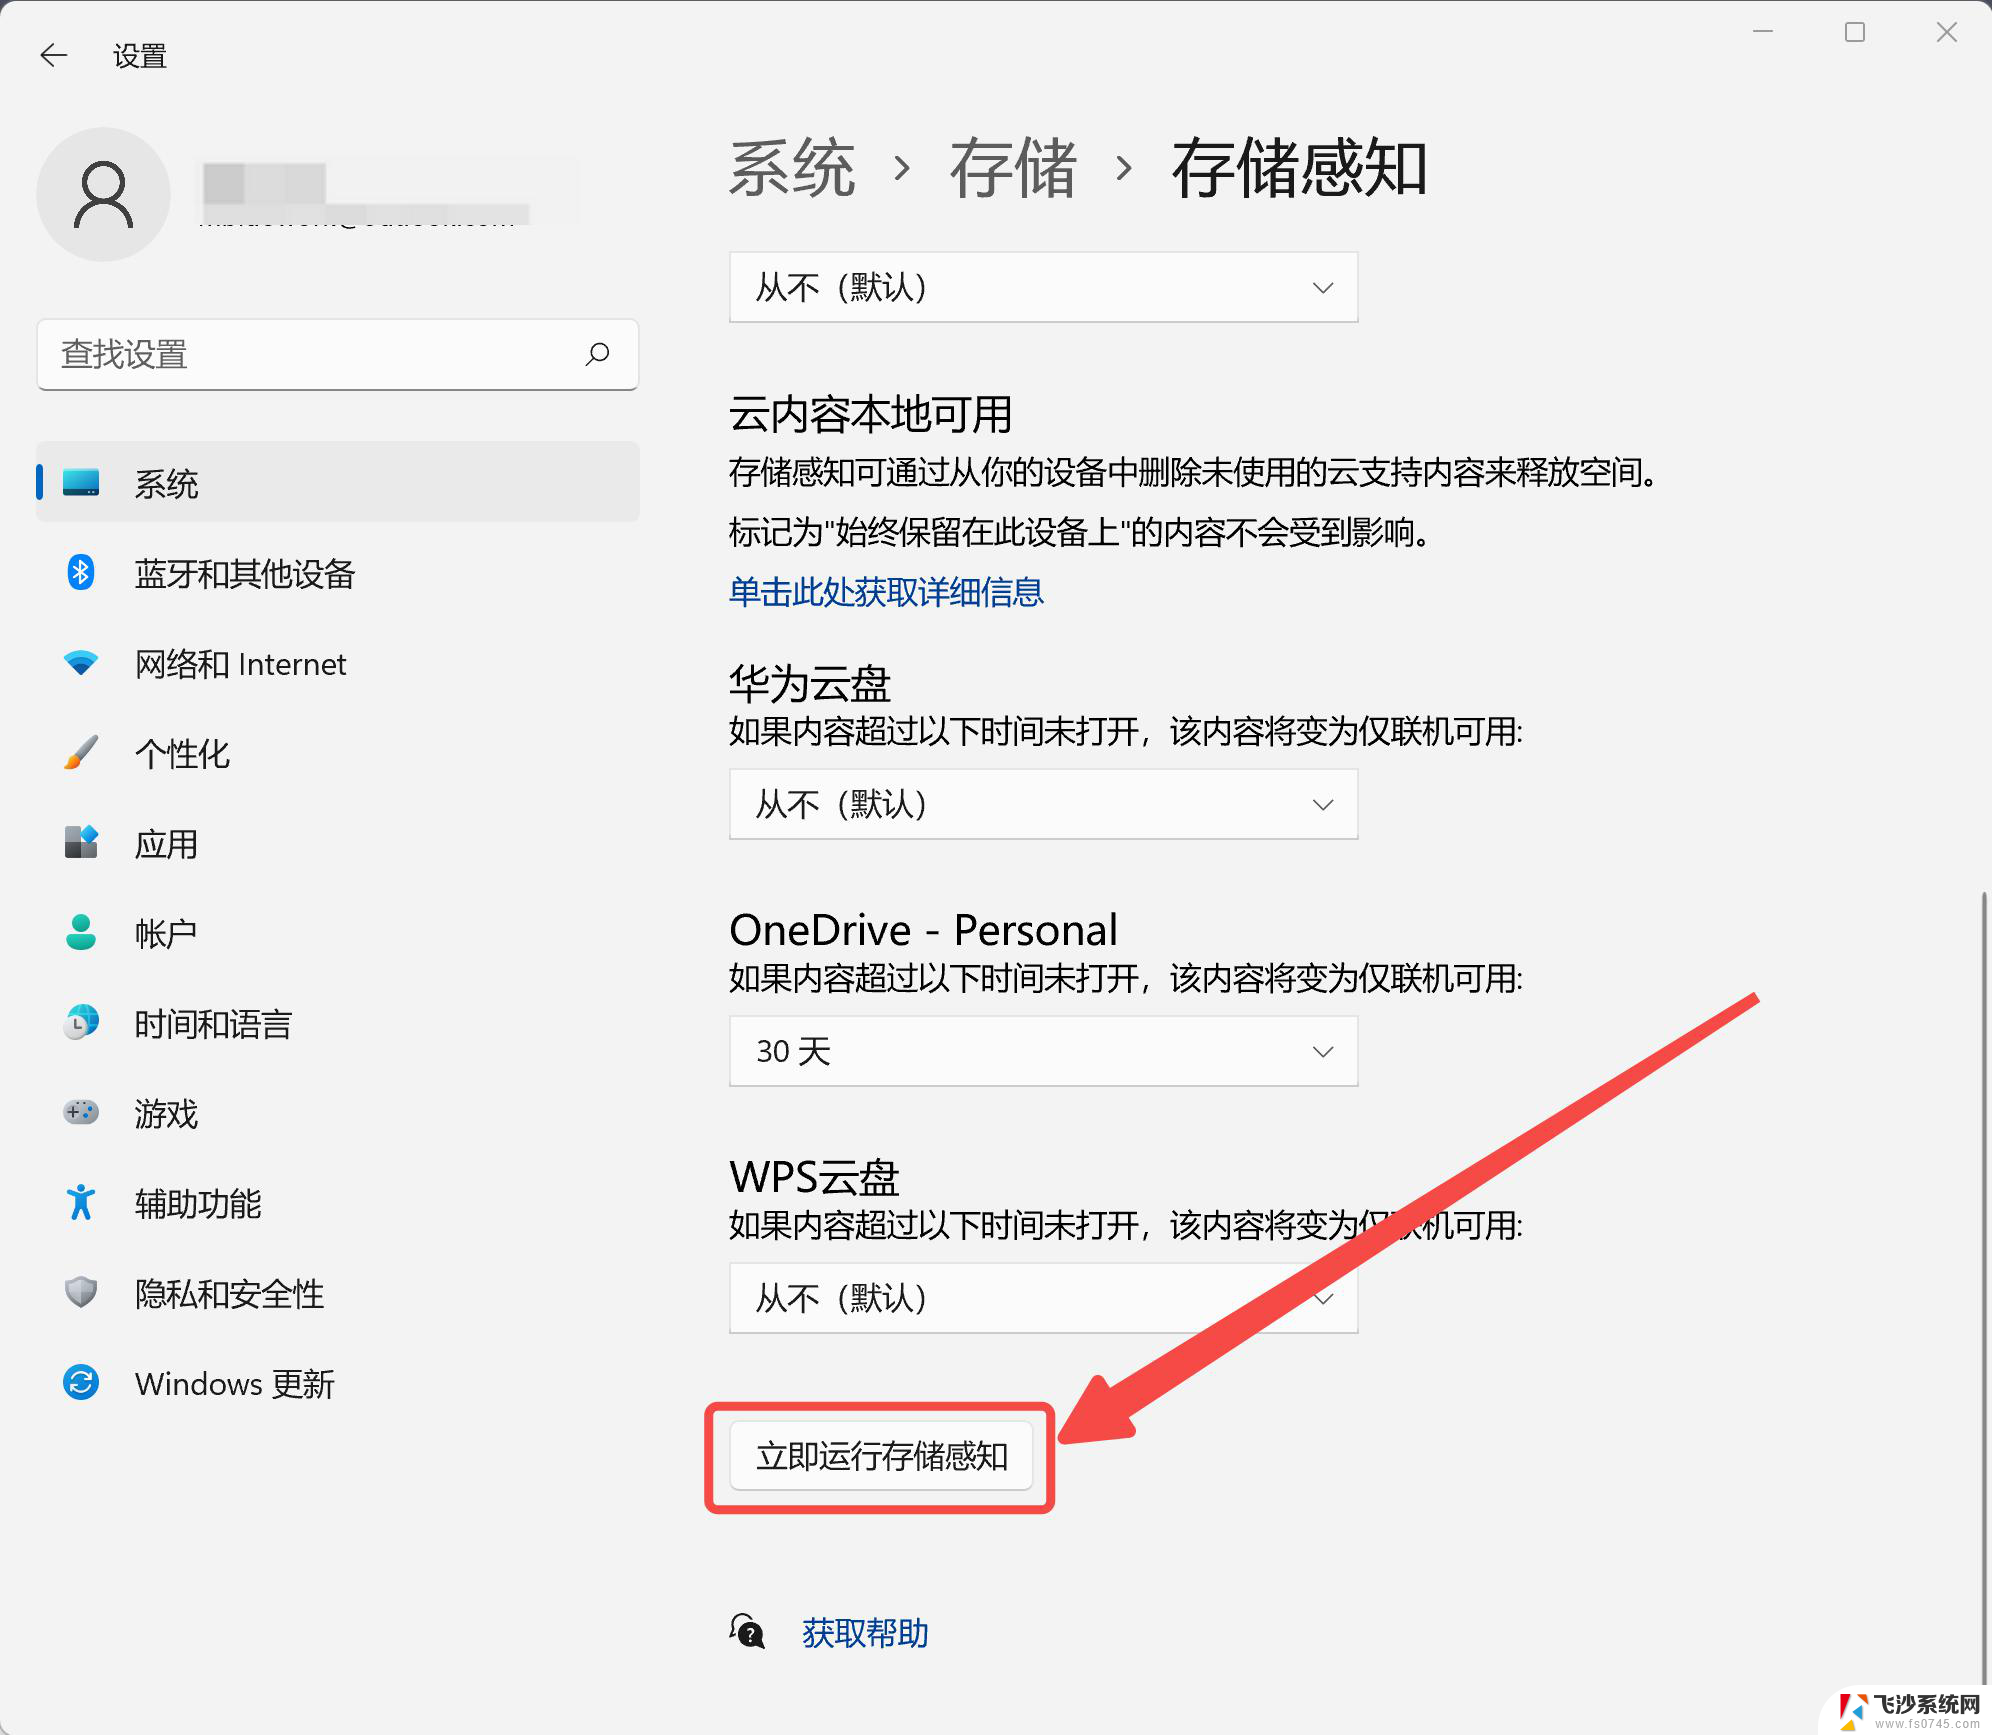Image resolution: width=1992 pixels, height=1735 pixels.
Task: Click the Windows 更新 sync icon
Action: click(x=81, y=1382)
